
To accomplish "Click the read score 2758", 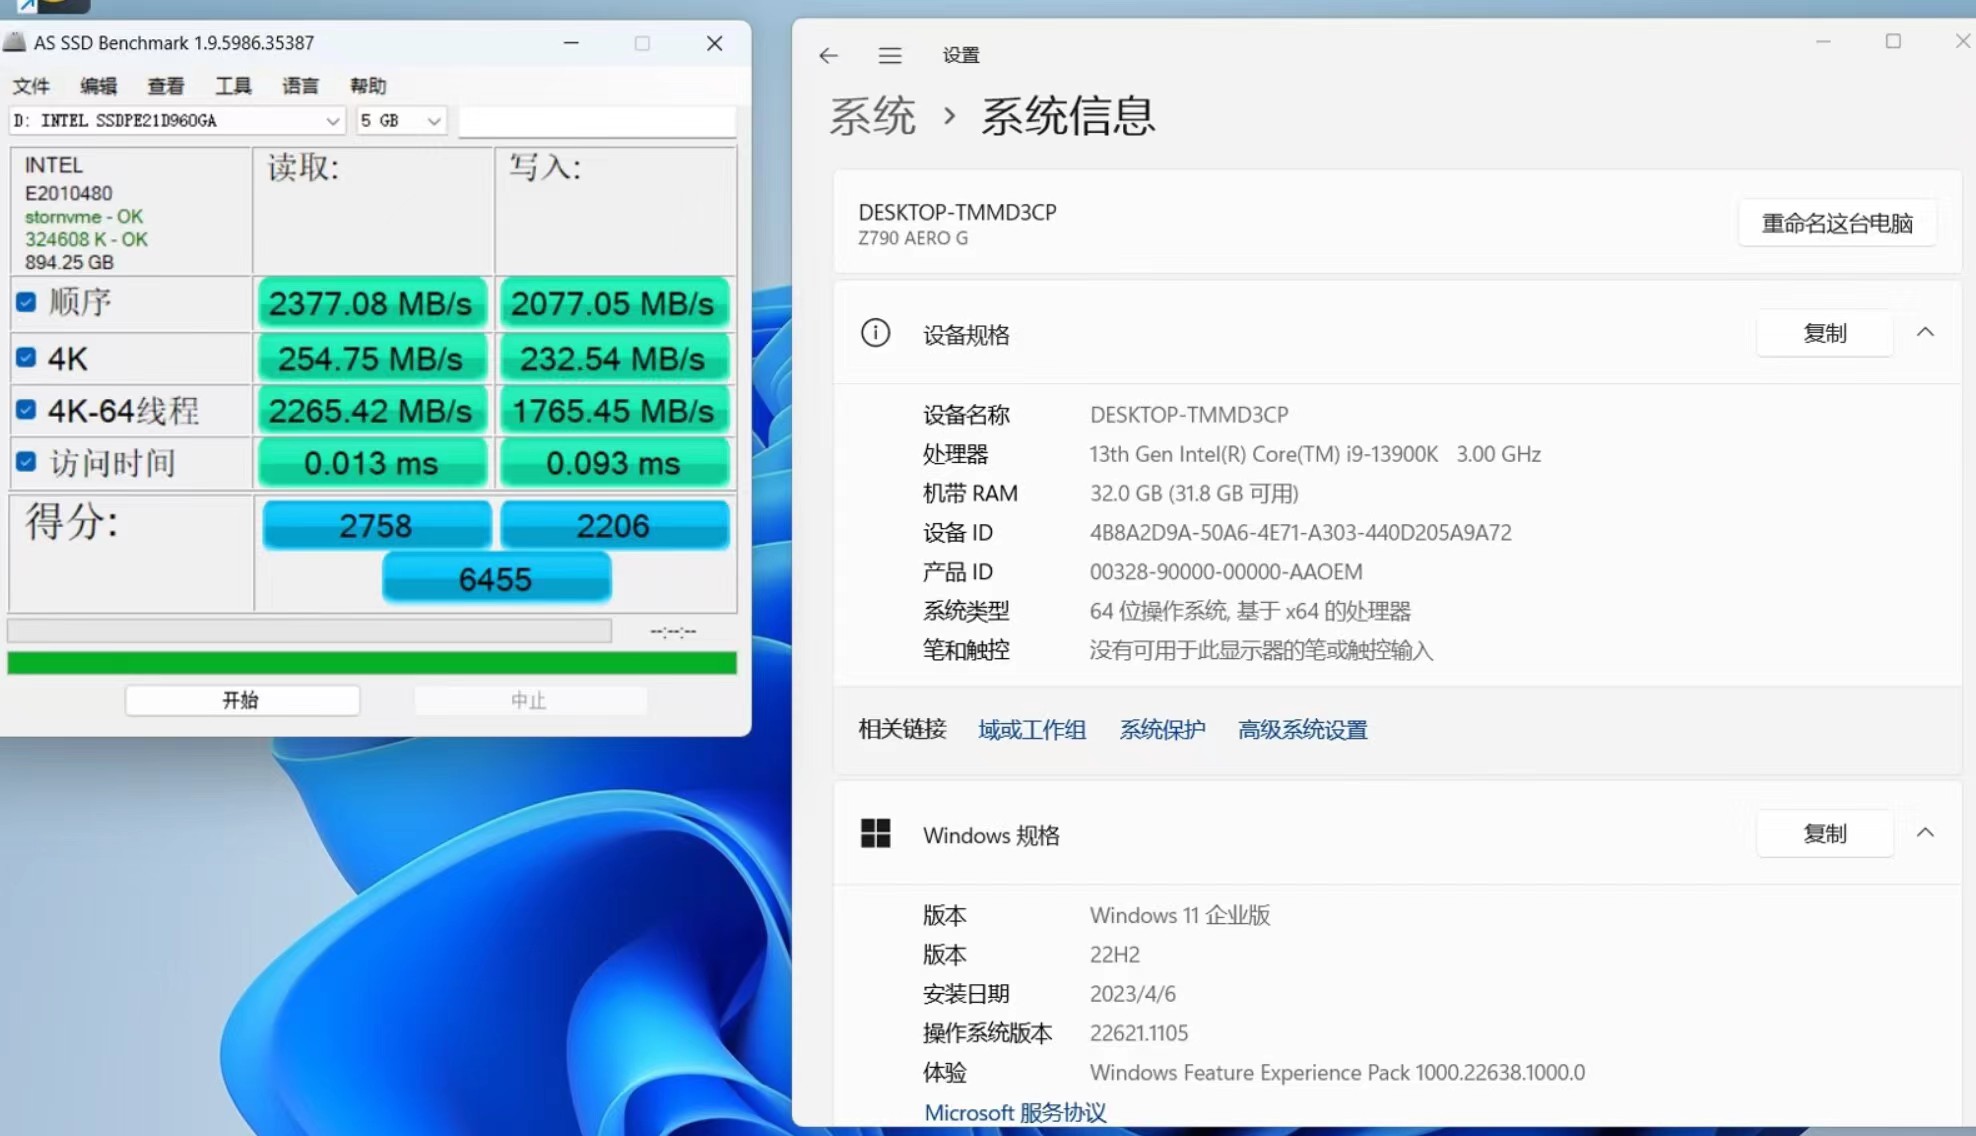I will (x=376, y=525).
